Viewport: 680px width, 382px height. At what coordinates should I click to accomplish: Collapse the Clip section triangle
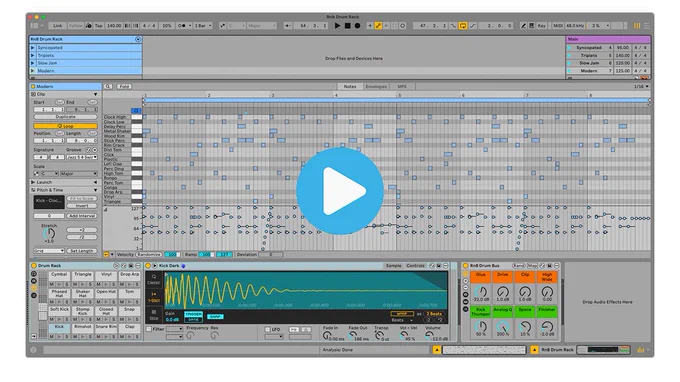point(95,95)
